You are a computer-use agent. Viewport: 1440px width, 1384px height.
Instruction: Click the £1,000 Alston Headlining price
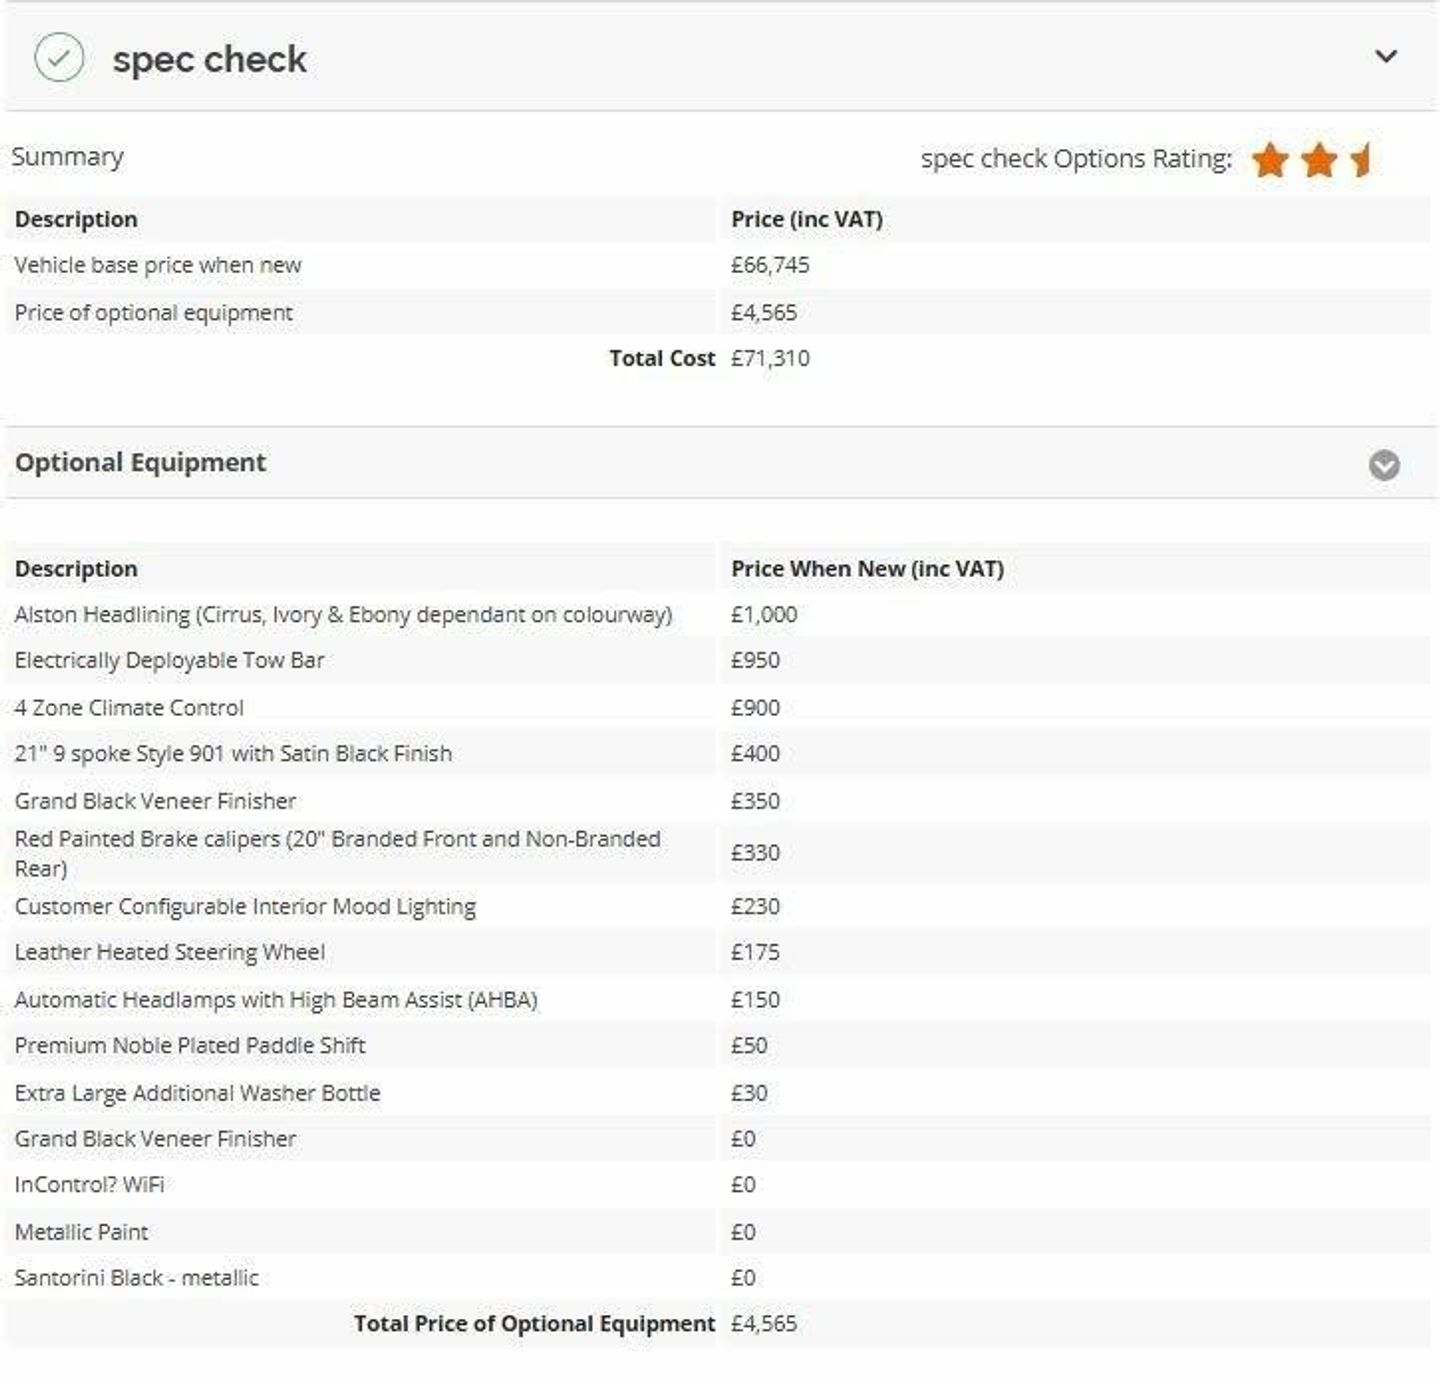tap(764, 614)
